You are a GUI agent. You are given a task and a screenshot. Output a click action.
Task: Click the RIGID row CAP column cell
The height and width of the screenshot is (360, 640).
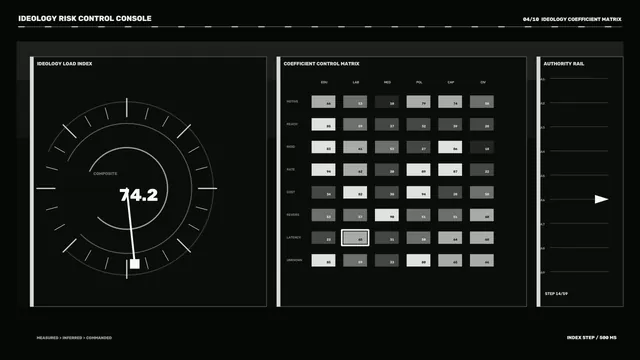450,147
